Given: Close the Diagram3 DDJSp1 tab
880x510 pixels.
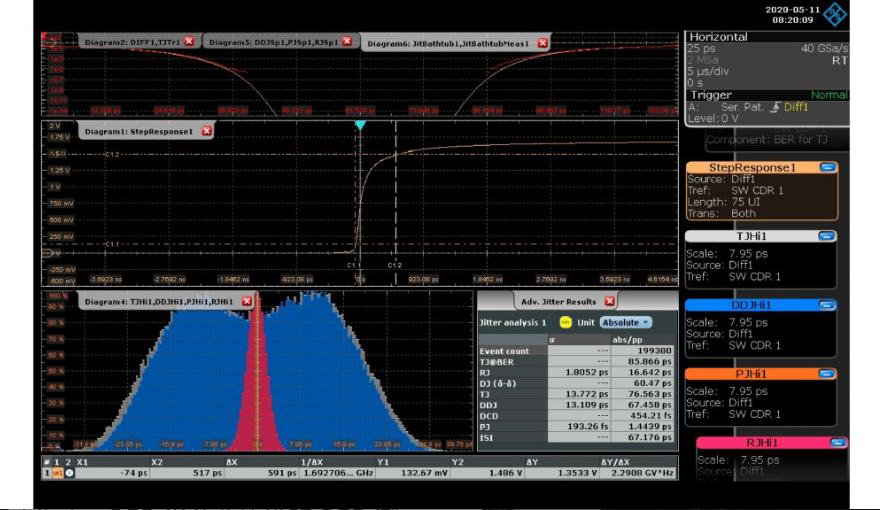Looking at the screenshot, I should click(x=347, y=41).
